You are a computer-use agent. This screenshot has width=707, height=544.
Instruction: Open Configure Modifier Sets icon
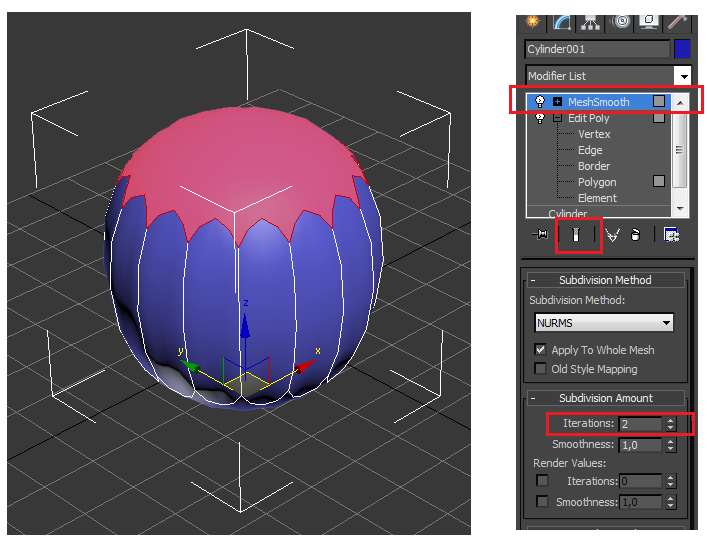[x=671, y=235]
